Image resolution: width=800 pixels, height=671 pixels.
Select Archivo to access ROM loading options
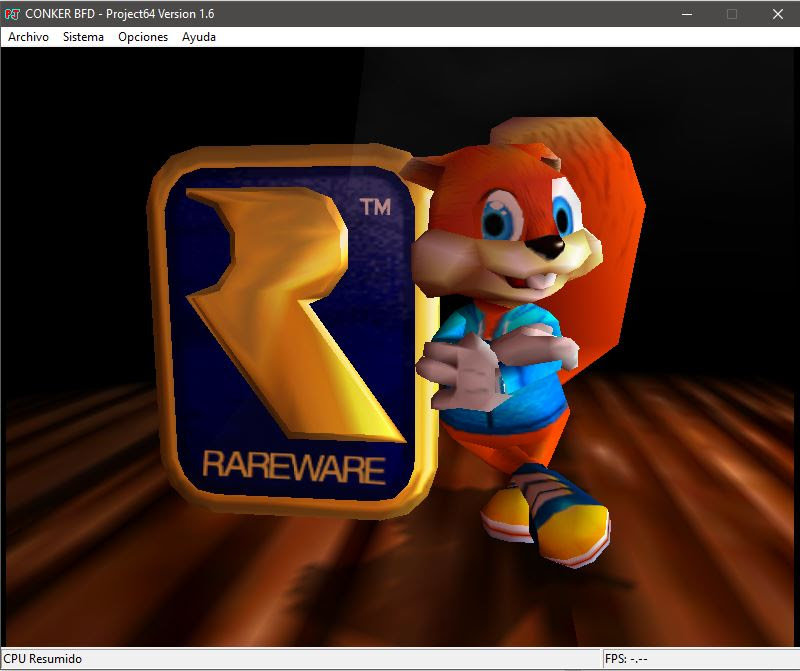(x=28, y=37)
